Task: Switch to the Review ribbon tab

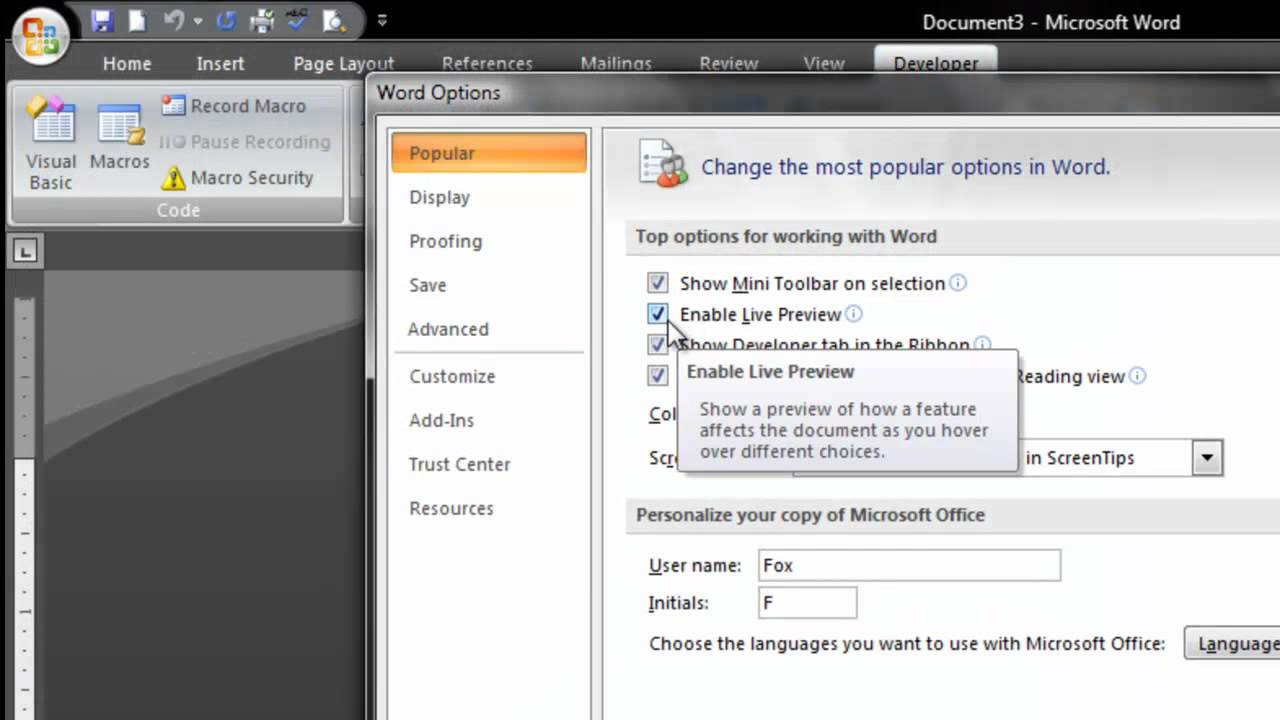Action: tap(729, 63)
